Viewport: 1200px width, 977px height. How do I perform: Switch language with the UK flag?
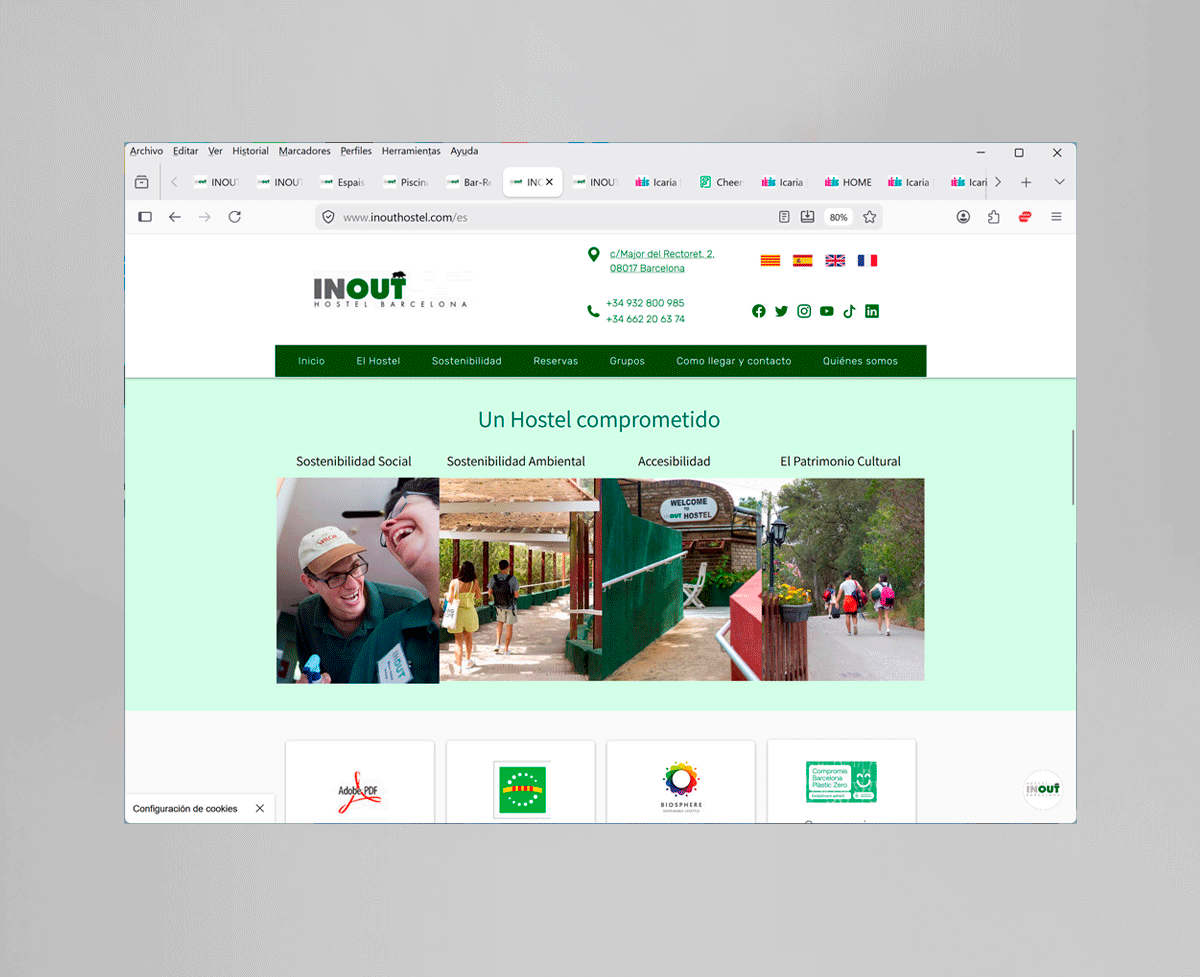[x=835, y=260]
